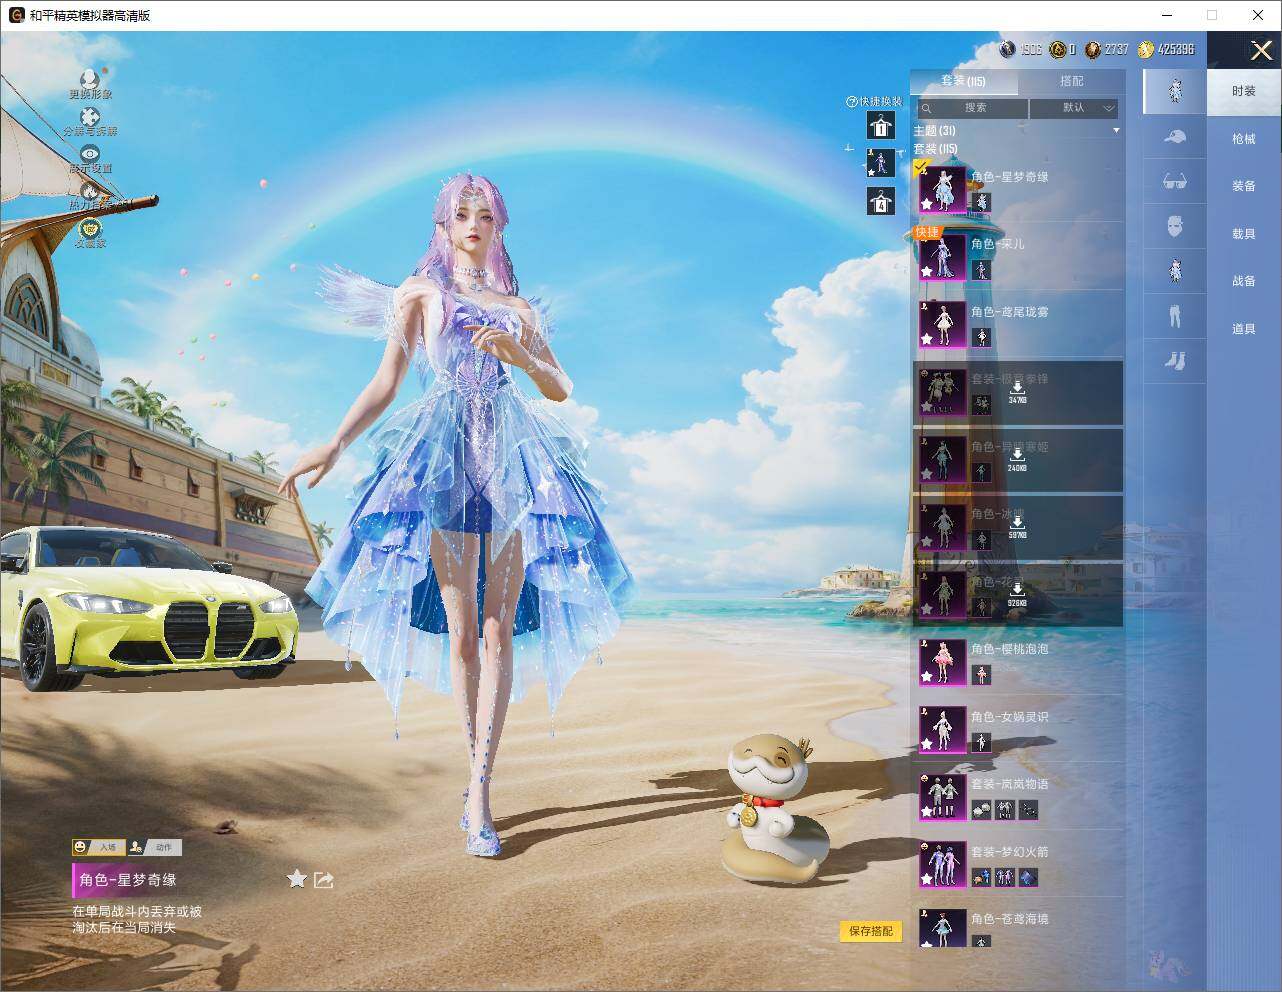Open the 装备 equipment menu

point(1244,186)
